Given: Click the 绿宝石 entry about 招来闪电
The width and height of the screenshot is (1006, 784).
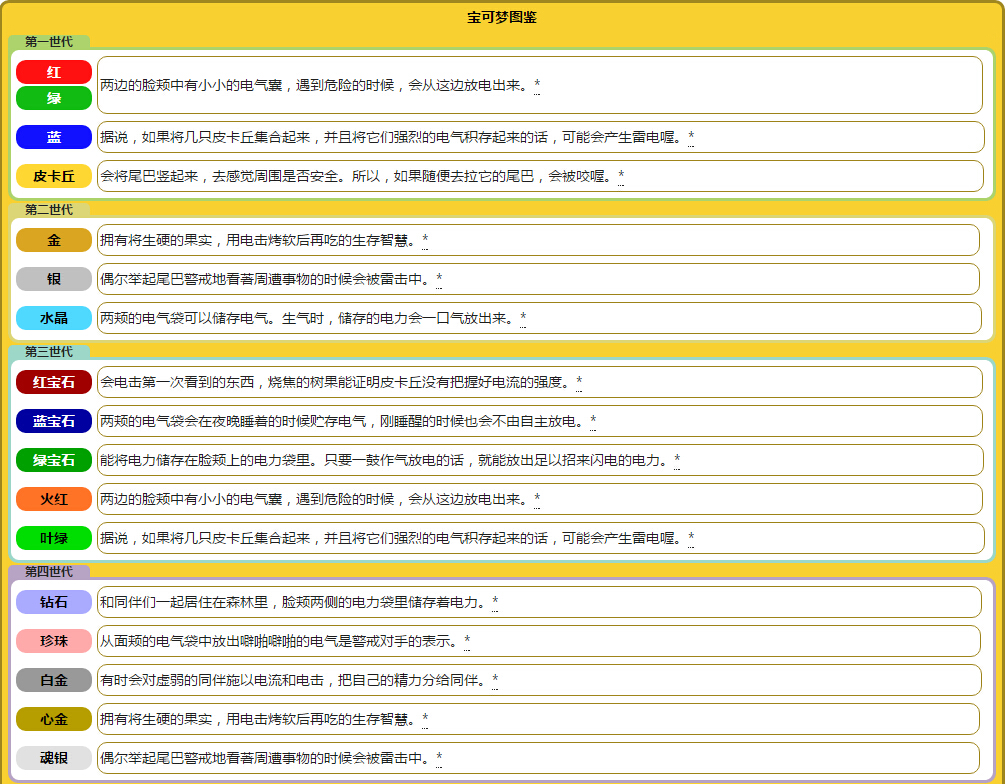Looking at the screenshot, I should pos(385,461).
